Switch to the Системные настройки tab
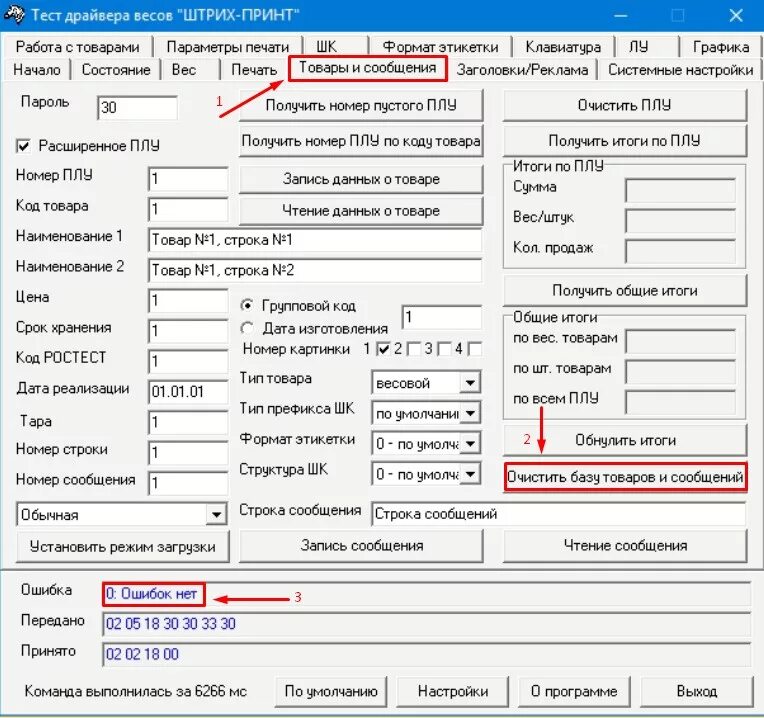This screenshot has height=718, width=764. (x=680, y=70)
